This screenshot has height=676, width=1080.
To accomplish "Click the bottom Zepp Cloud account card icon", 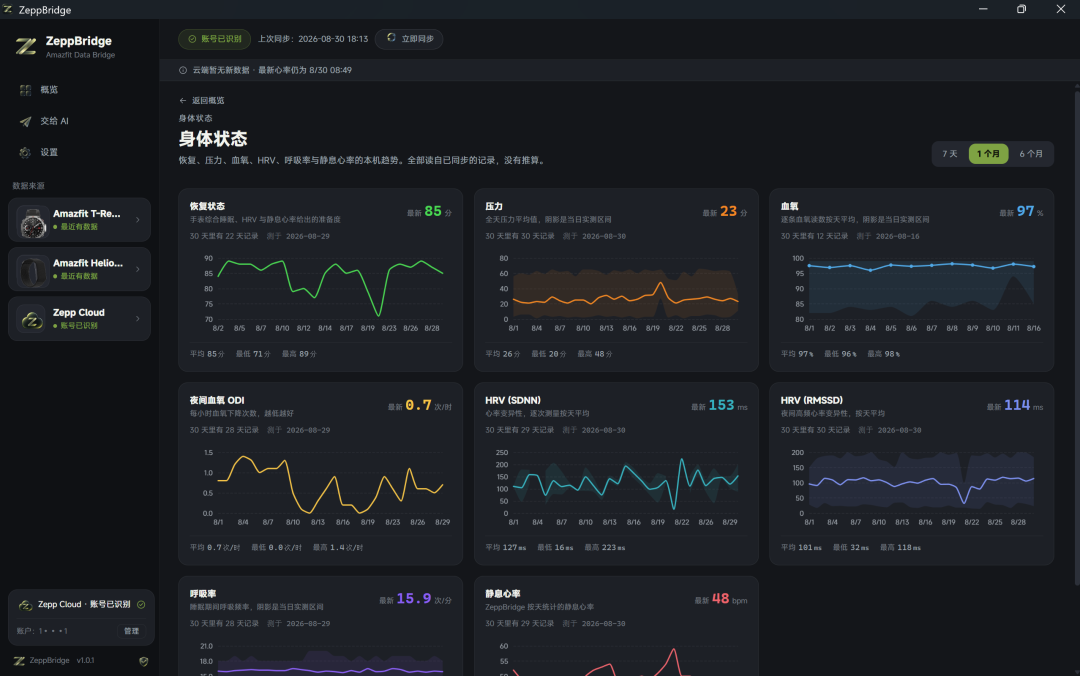I will pyautogui.click(x=25, y=605).
